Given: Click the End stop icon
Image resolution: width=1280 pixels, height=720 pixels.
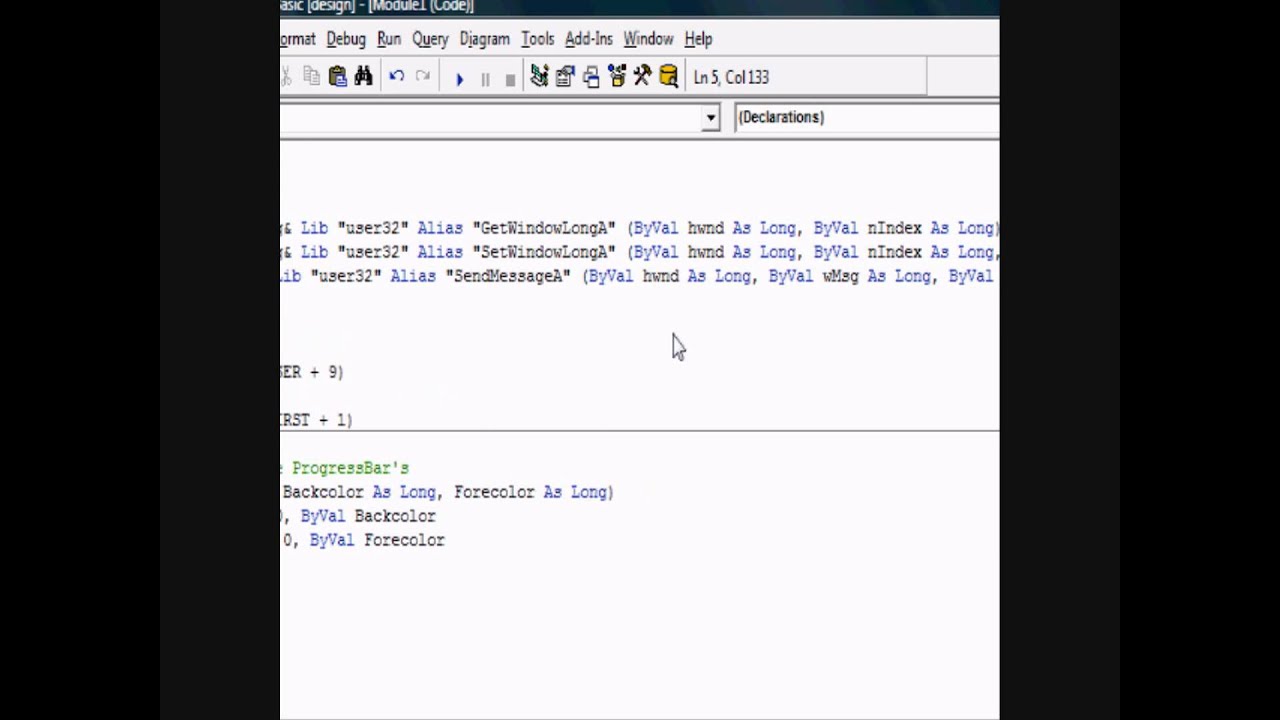Looking at the screenshot, I should pyautogui.click(x=510, y=78).
